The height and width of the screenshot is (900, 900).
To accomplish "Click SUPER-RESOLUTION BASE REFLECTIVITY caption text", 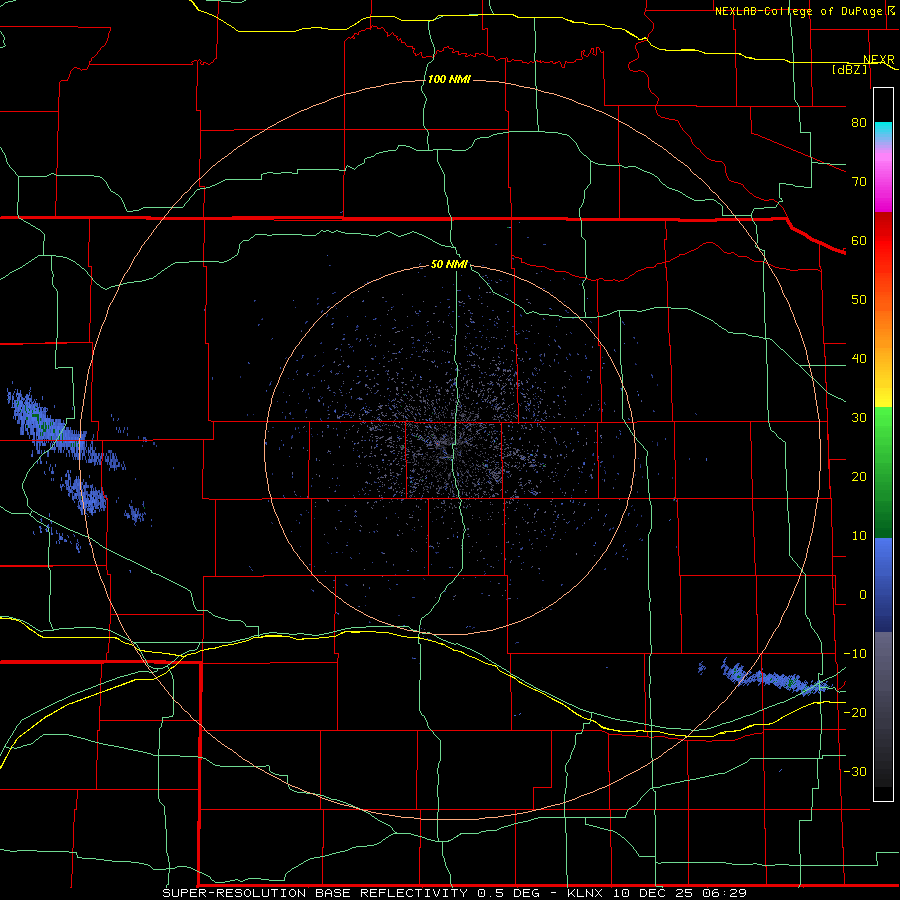I will pyautogui.click(x=315, y=893).
